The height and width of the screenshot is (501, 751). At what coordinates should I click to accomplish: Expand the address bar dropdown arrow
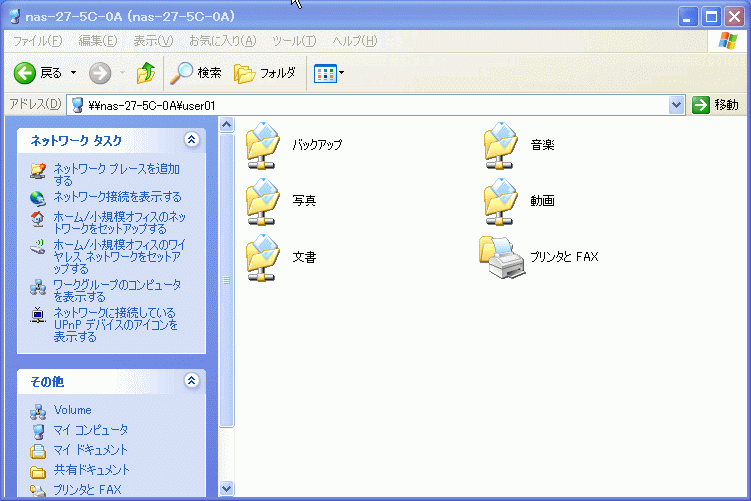pos(676,105)
